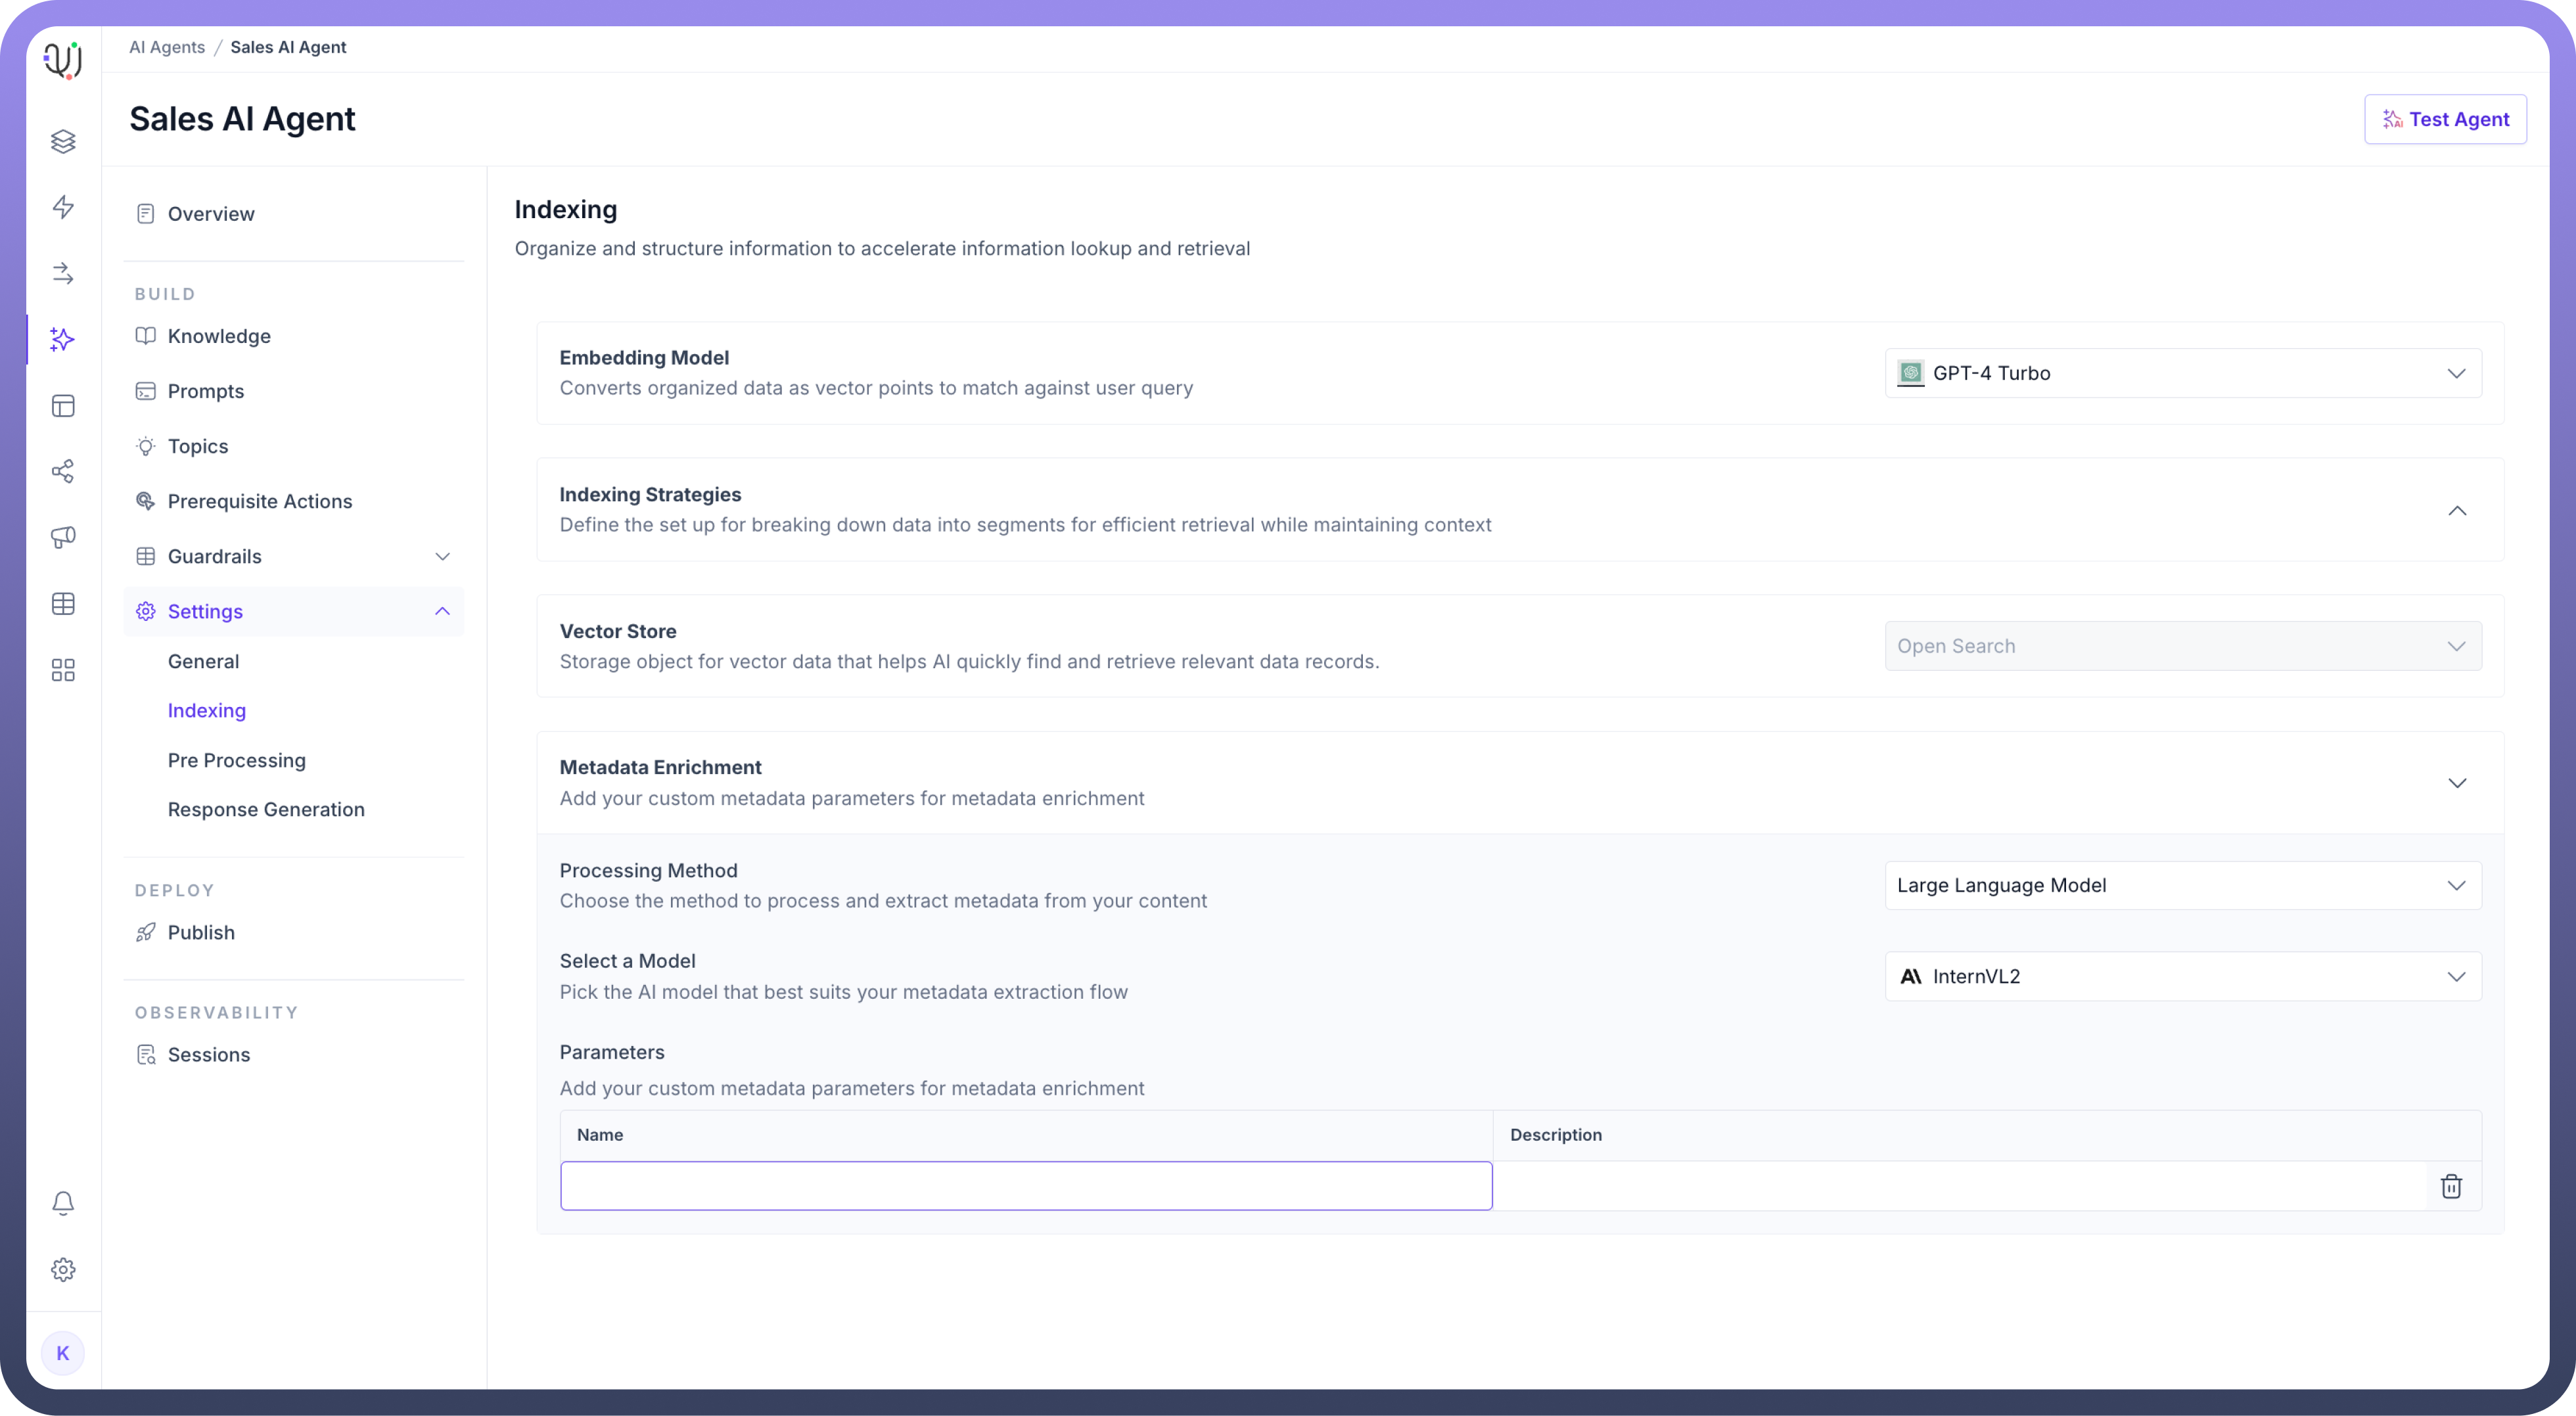Open the InternVL2 model dropdown
The height and width of the screenshot is (1416, 2576).
pyautogui.click(x=2182, y=976)
